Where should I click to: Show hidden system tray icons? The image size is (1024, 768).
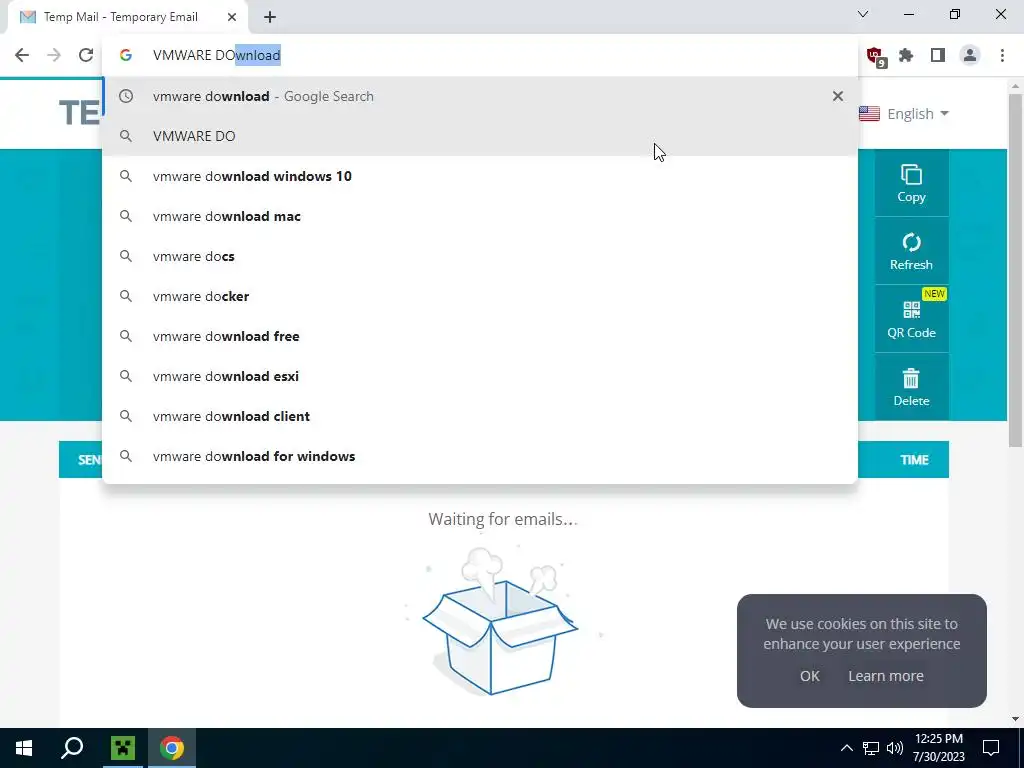click(846, 748)
